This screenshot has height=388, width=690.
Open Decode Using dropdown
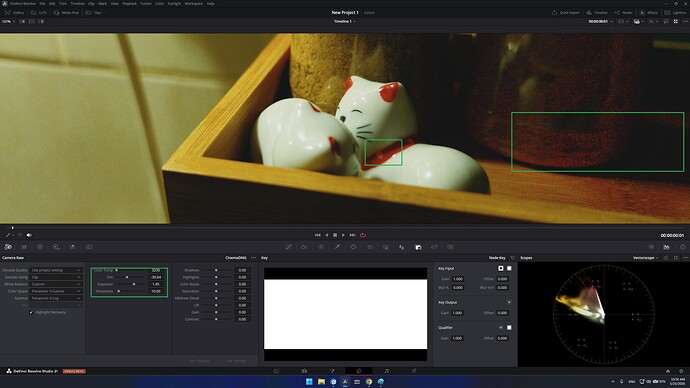(x=56, y=277)
